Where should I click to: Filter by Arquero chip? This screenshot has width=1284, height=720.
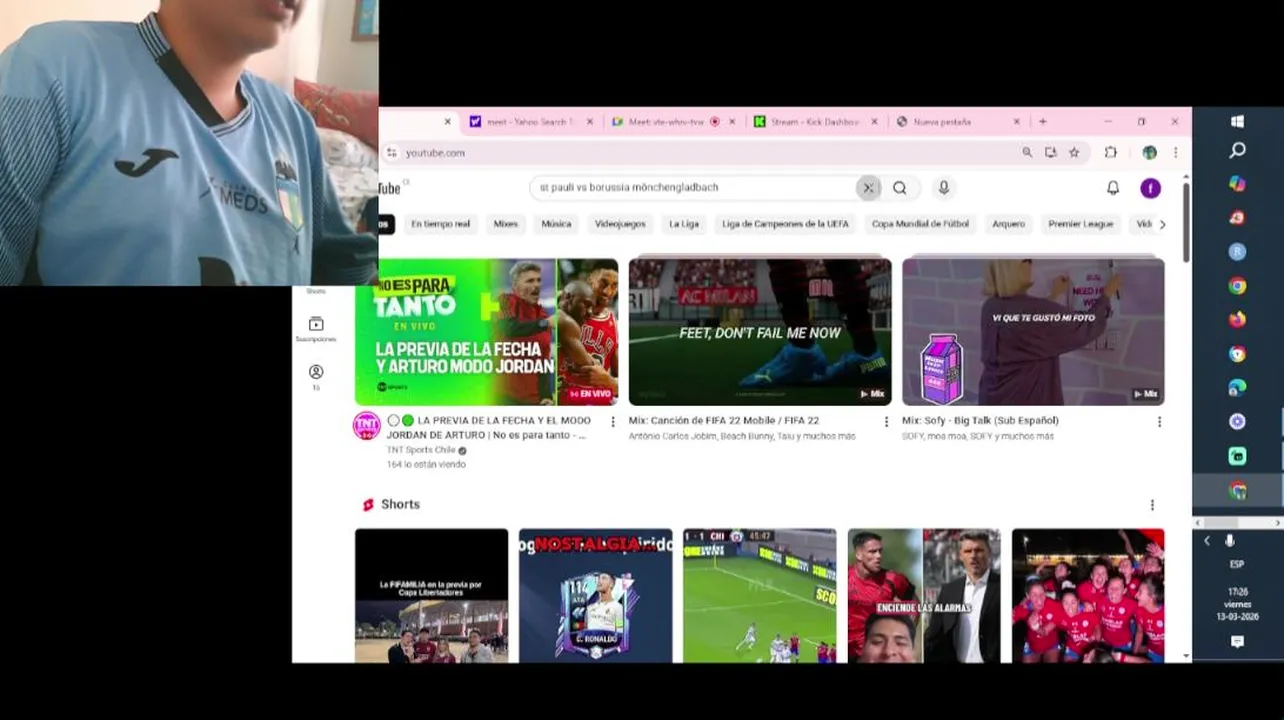(x=1008, y=224)
